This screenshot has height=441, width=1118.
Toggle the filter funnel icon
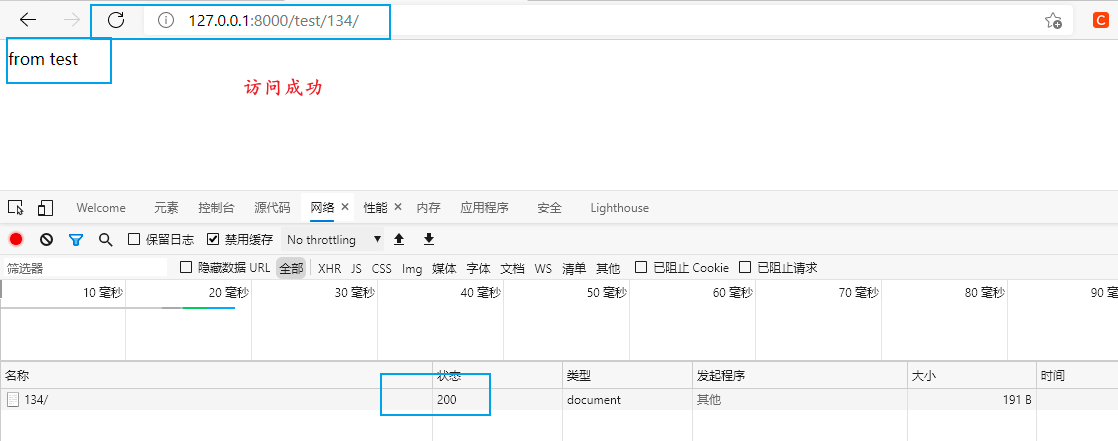coord(76,239)
